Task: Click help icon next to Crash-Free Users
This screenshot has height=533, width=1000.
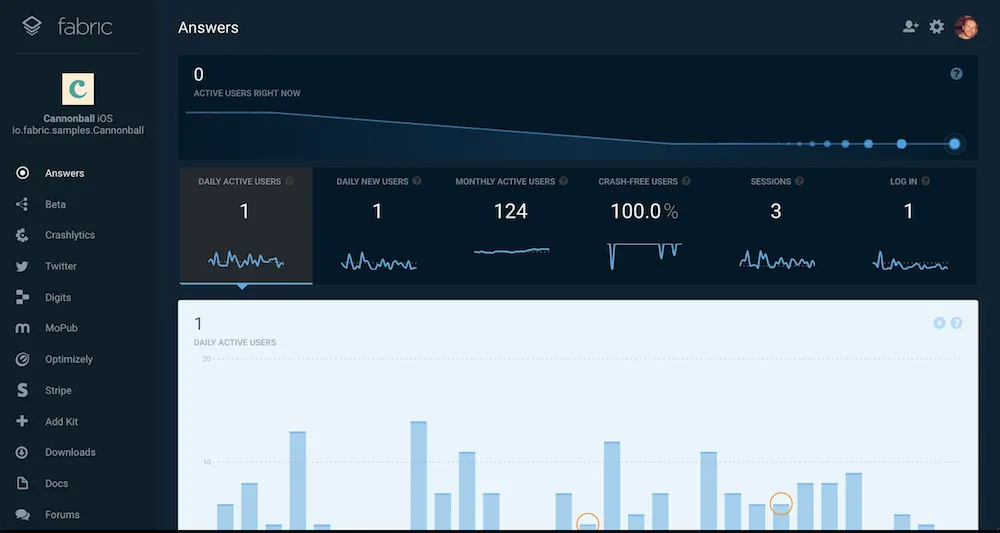Action: tap(686, 181)
